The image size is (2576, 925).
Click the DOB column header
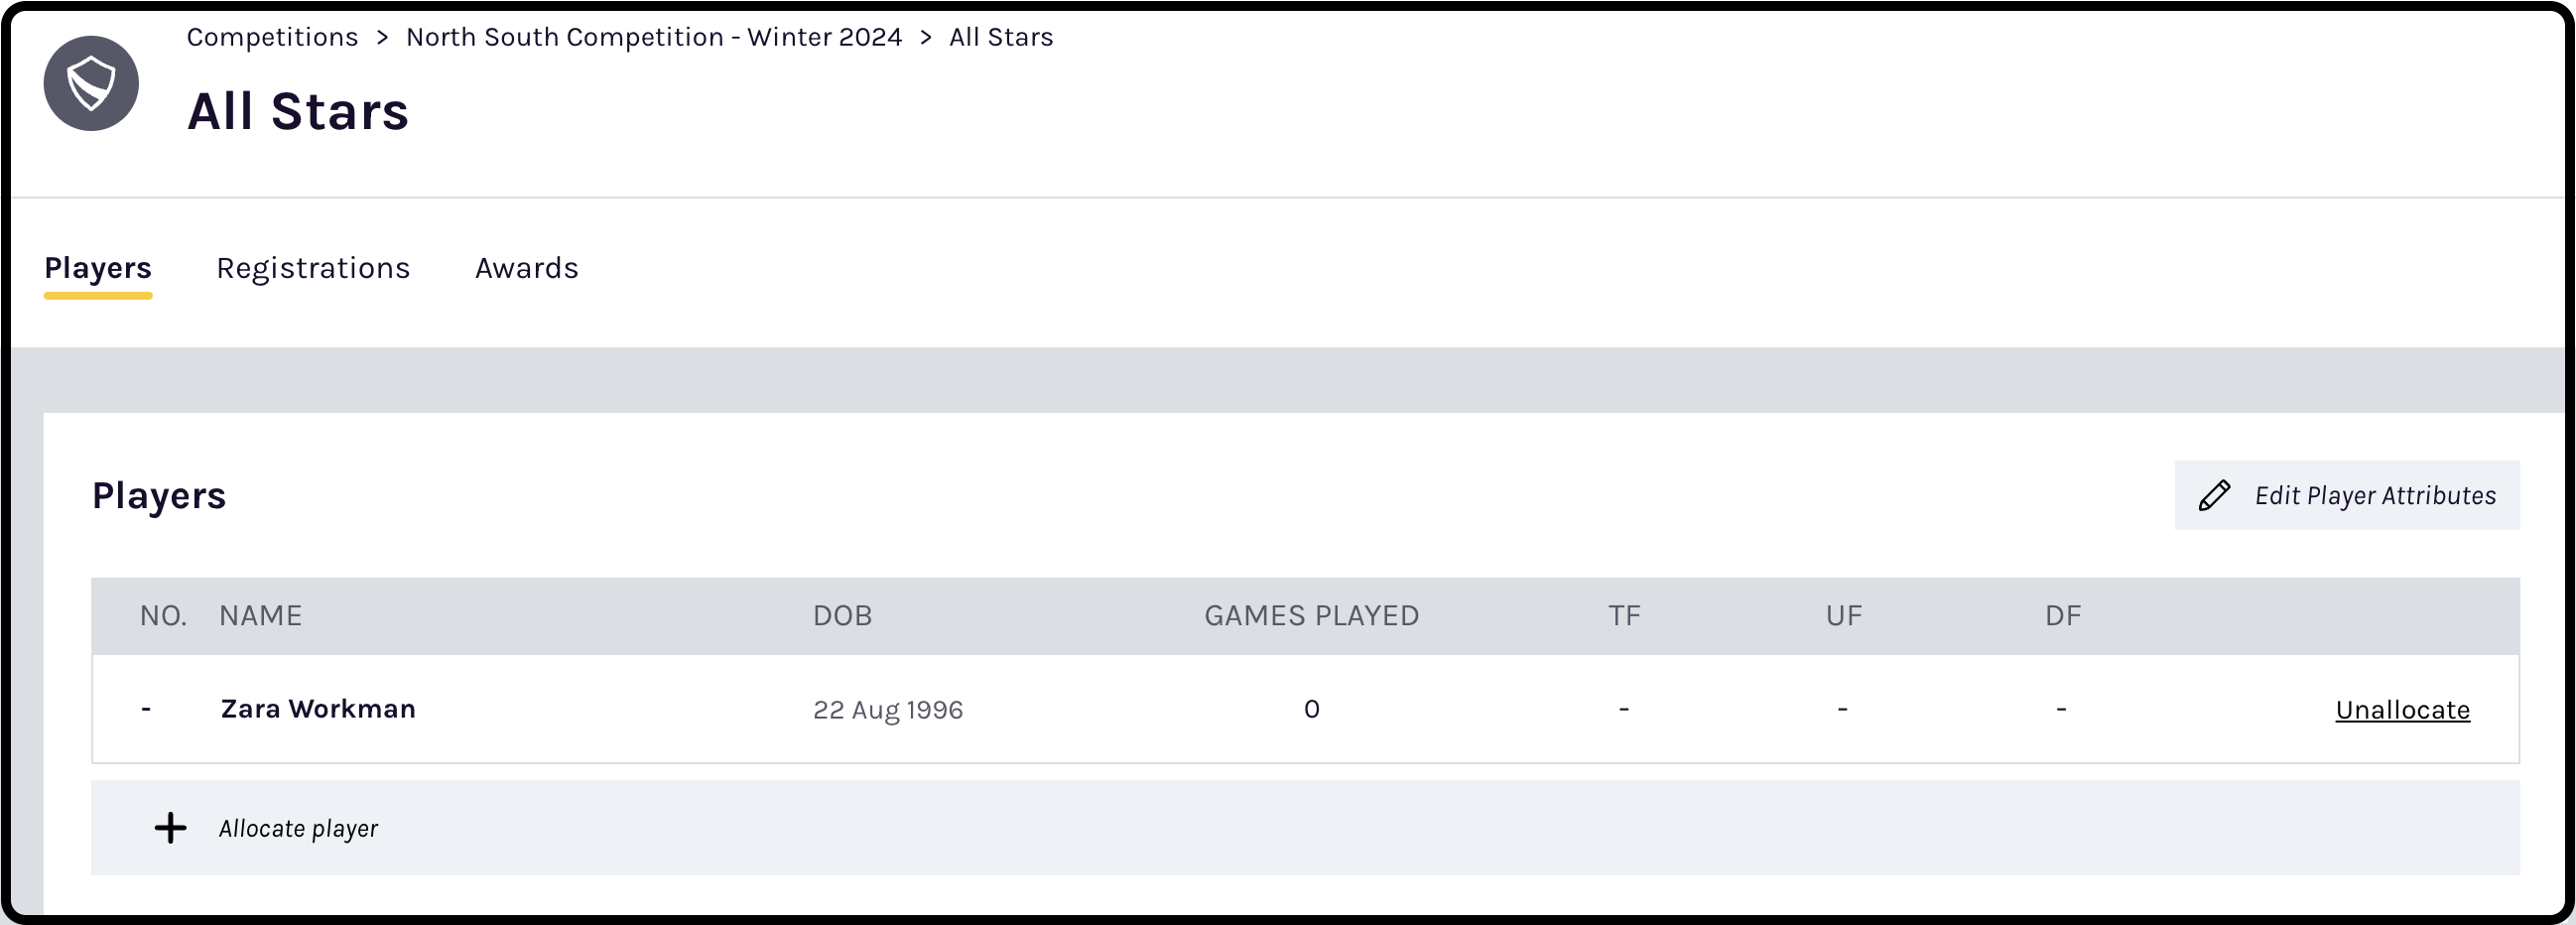point(842,615)
